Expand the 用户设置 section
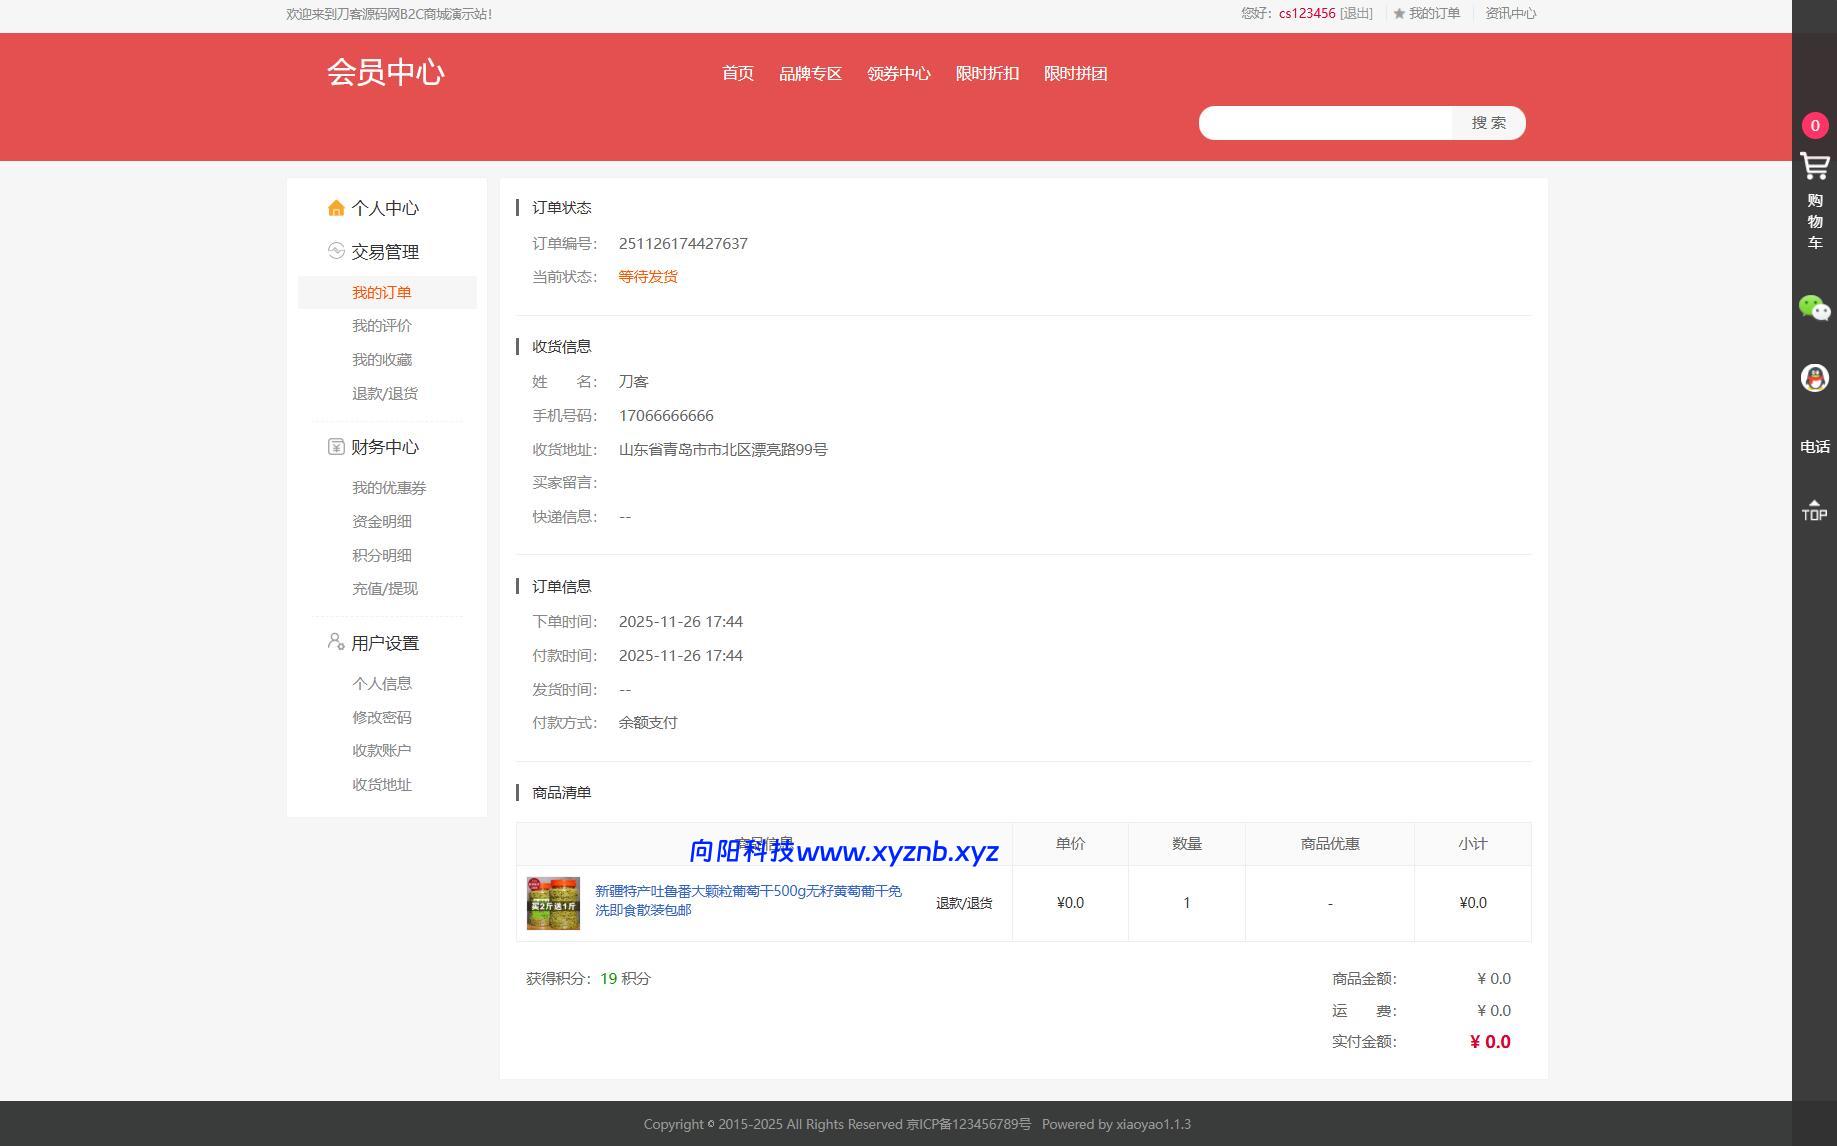The height and width of the screenshot is (1146, 1837). pos(384,642)
